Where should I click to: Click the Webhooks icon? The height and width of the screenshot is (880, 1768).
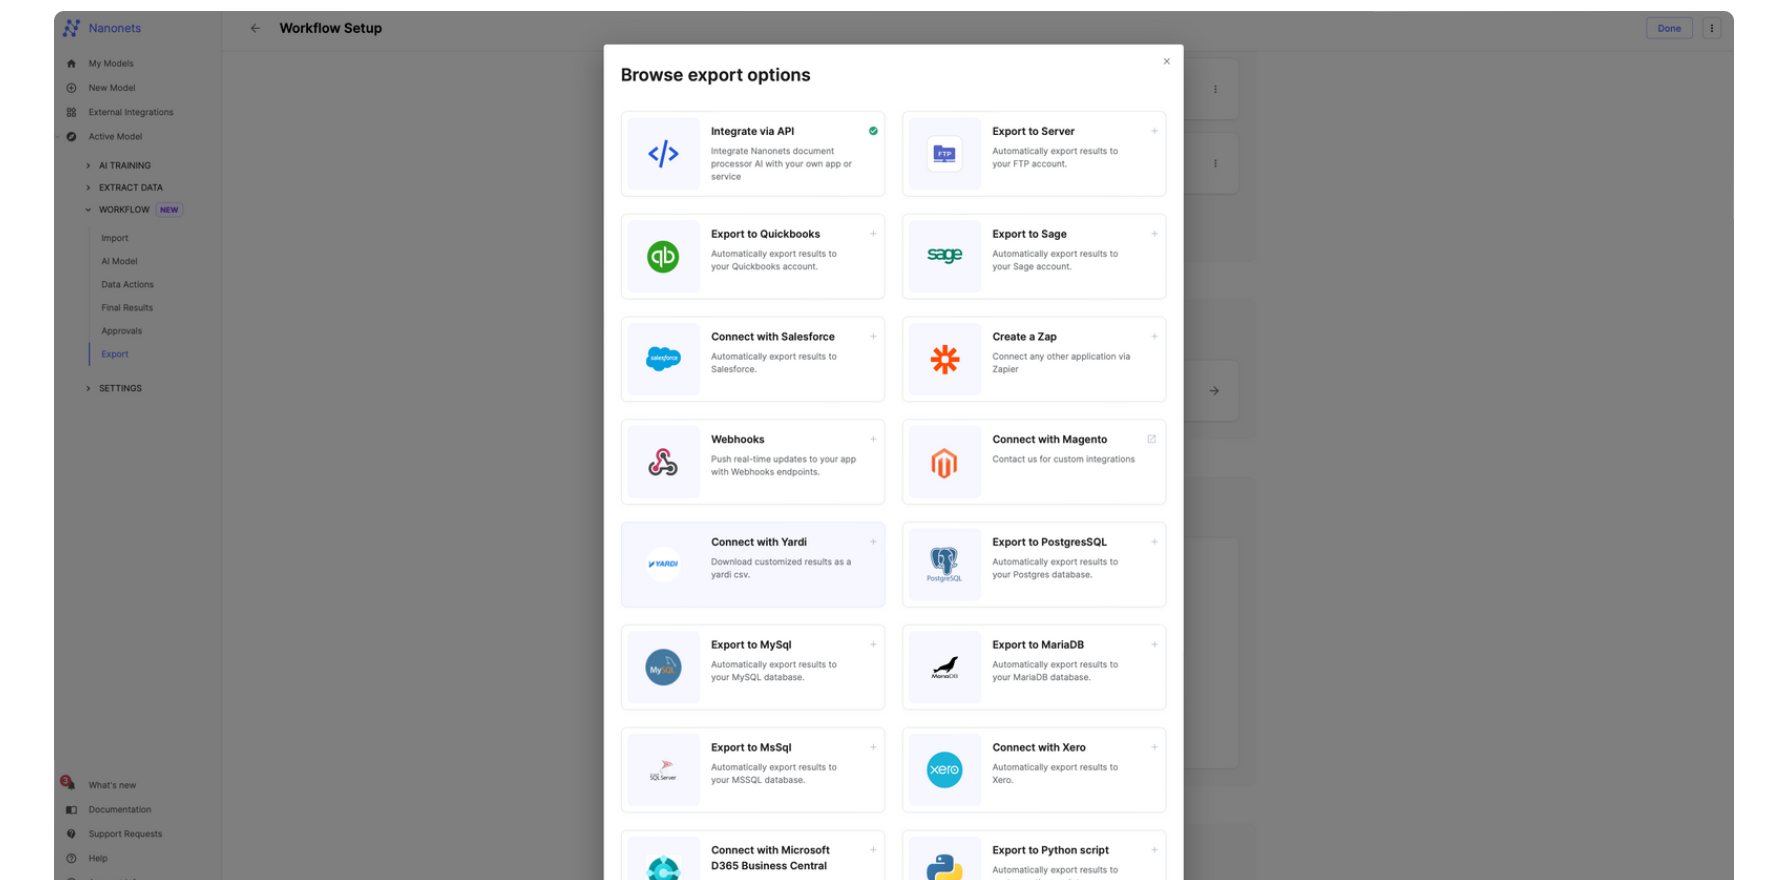click(x=662, y=462)
